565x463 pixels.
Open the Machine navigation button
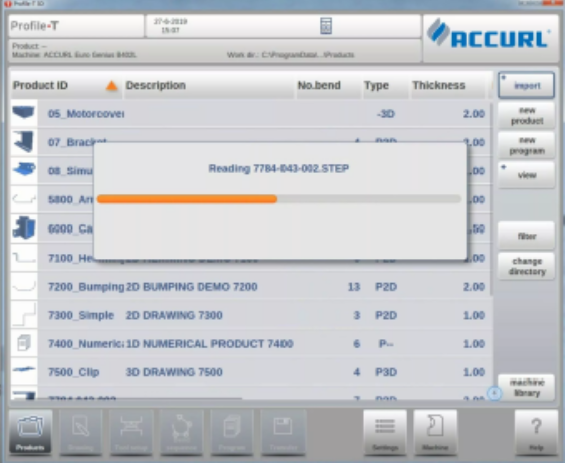point(435,432)
